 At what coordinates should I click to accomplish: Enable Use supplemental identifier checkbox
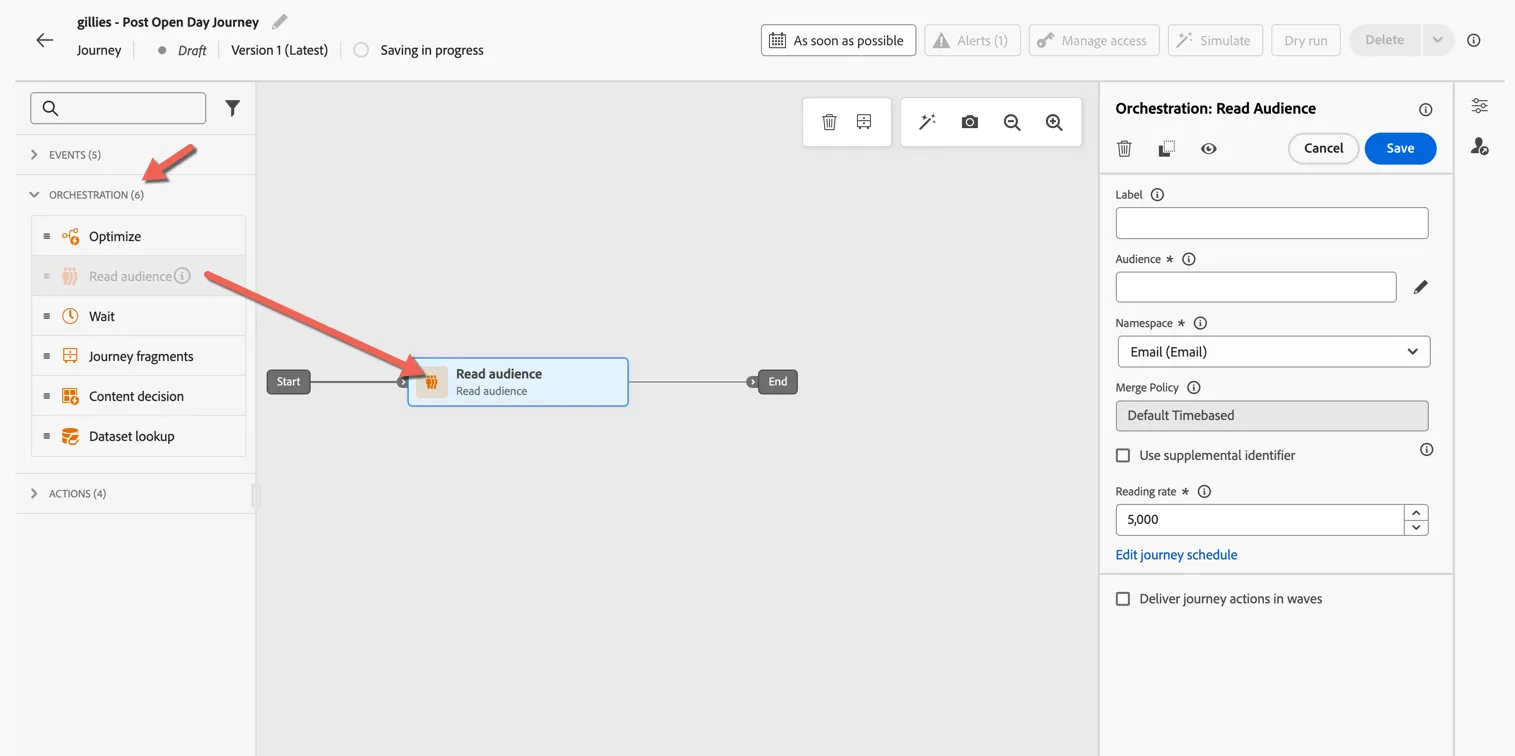1123,455
